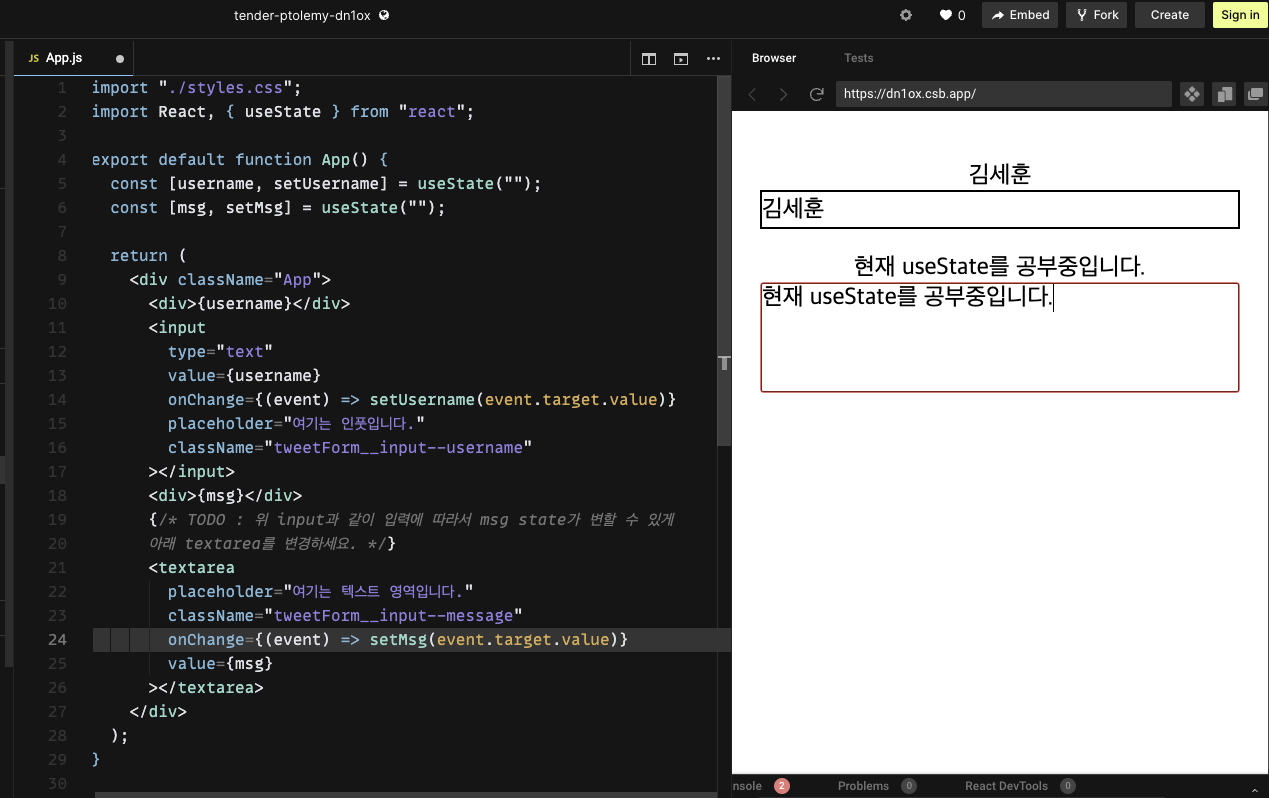The image size is (1269, 798).
Task: Go back in the preview browser
Action: [753, 94]
